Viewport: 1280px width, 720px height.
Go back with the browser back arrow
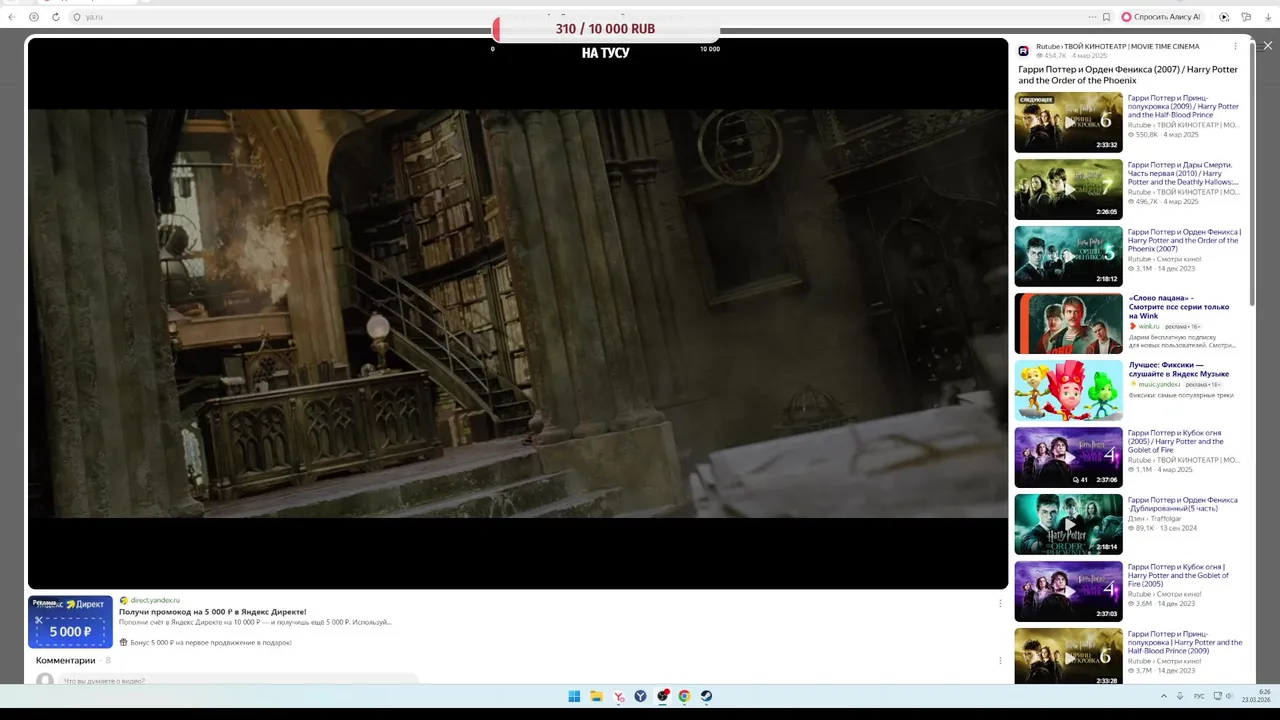(12, 17)
